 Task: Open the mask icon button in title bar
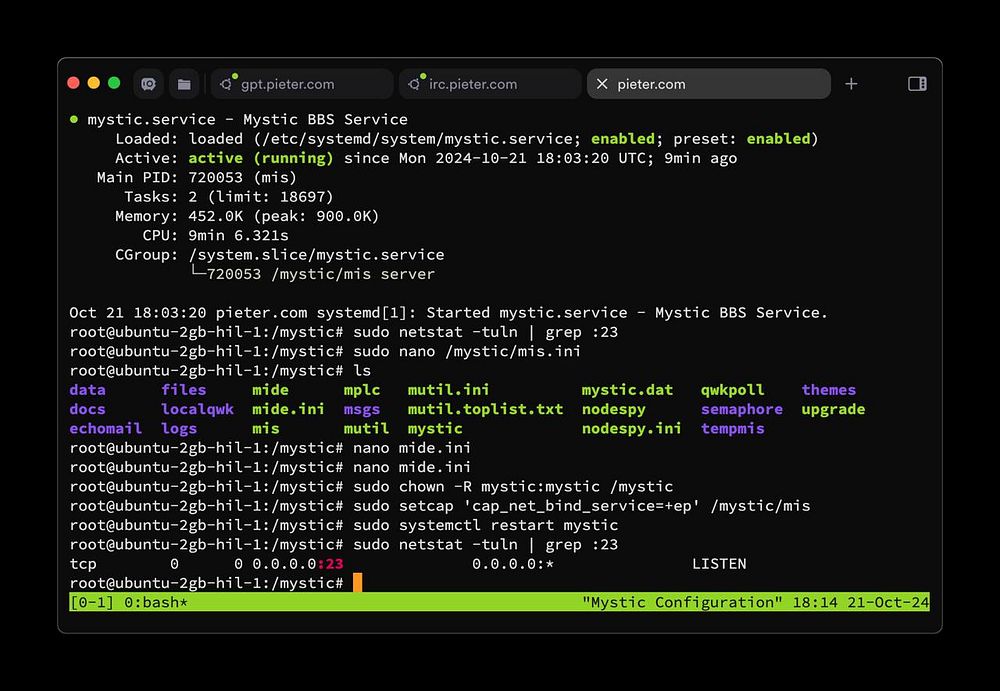pyautogui.click(x=149, y=84)
